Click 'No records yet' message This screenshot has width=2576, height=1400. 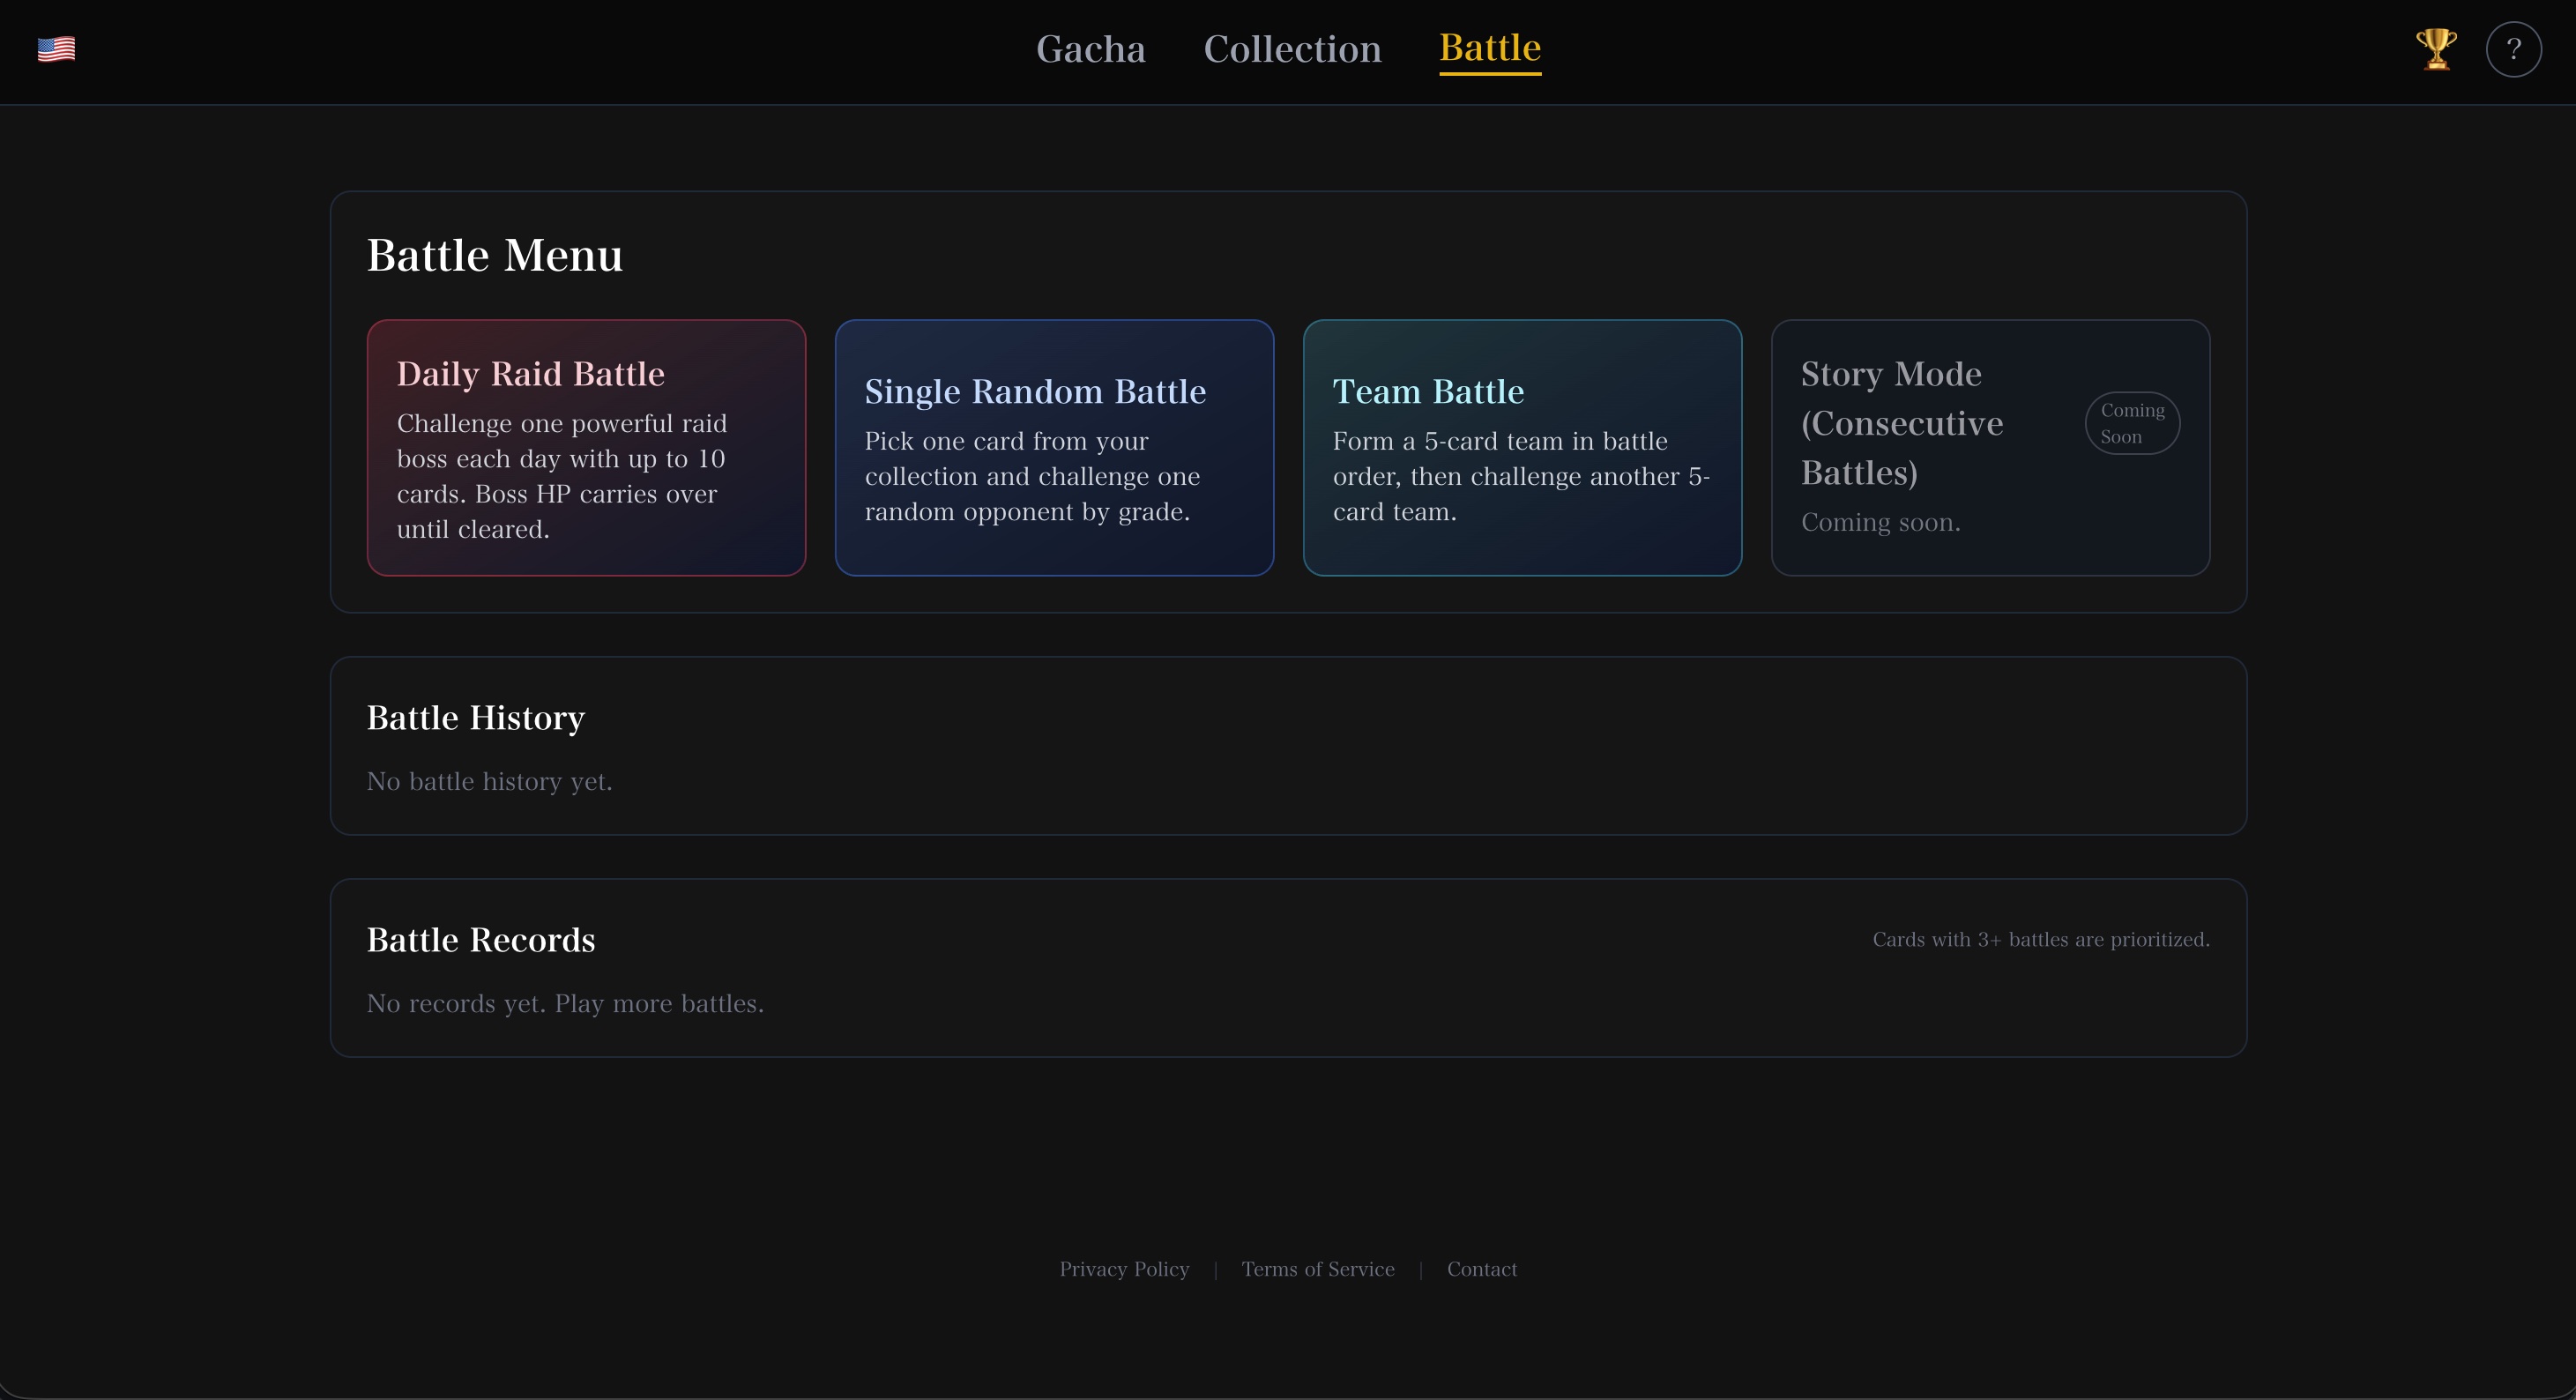(x=565, y=1003)
